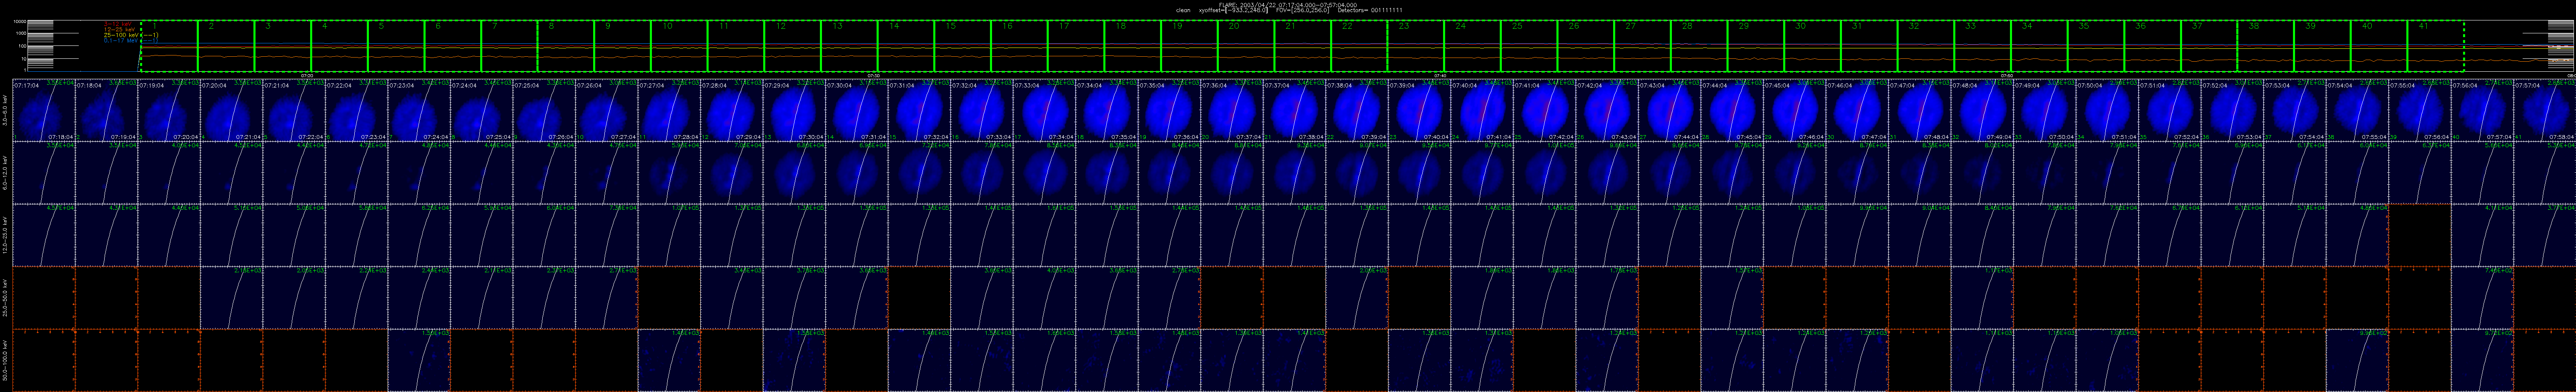Click the '07:50' light curve axis label
Image resolution: width=2576 pixels, height=392 pixels.
click(x=2006, y=75)
